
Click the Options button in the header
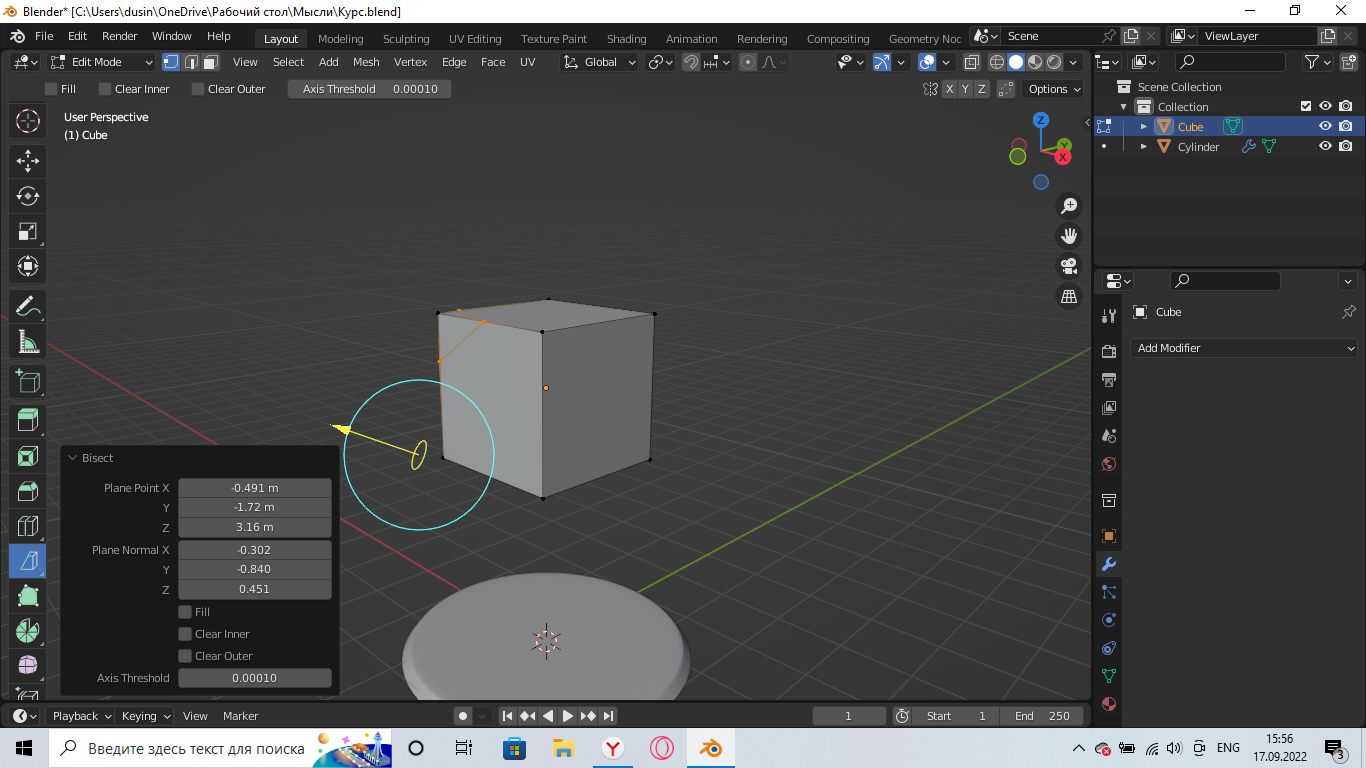click(1049, 88)
